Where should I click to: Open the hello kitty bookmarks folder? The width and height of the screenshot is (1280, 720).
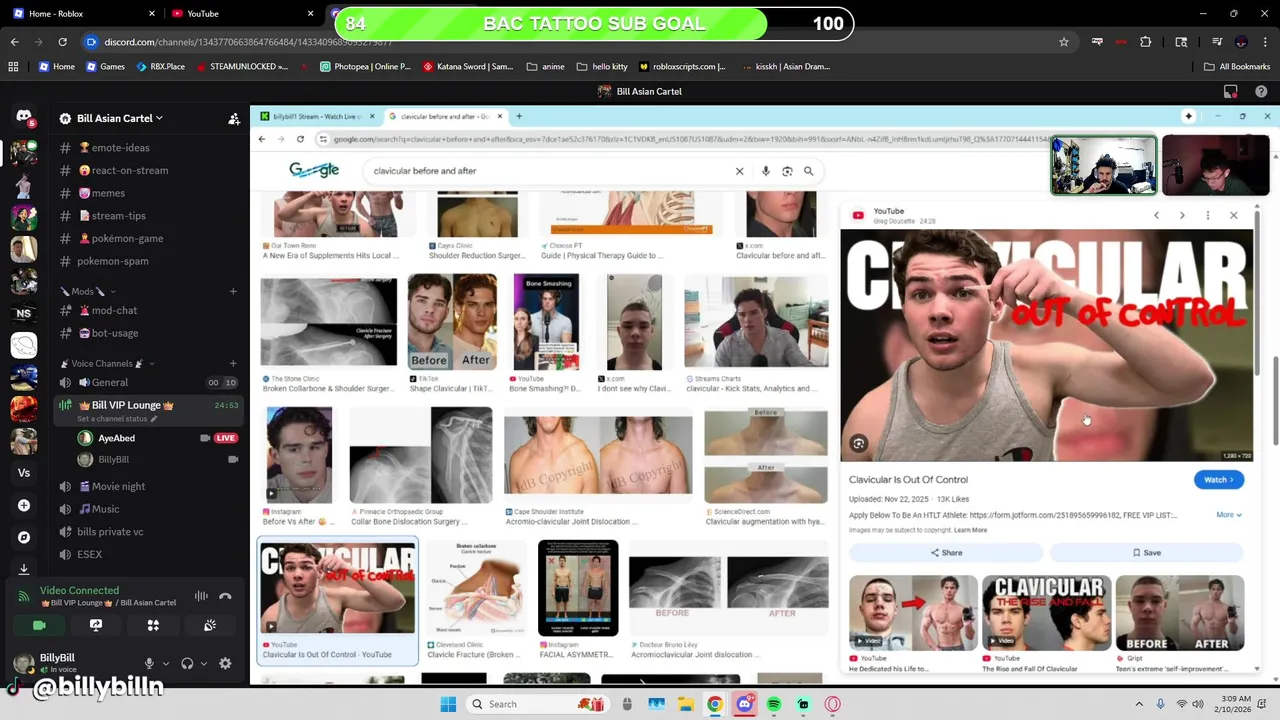click(602, 67)
